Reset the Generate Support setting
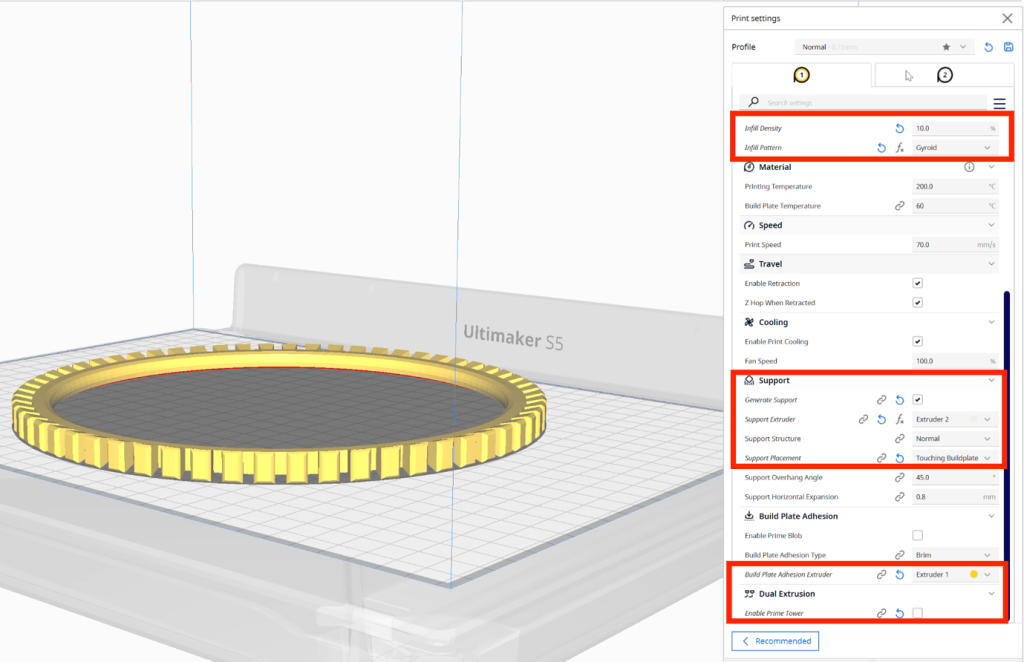 pyautogui.click(x=899, y=400)
